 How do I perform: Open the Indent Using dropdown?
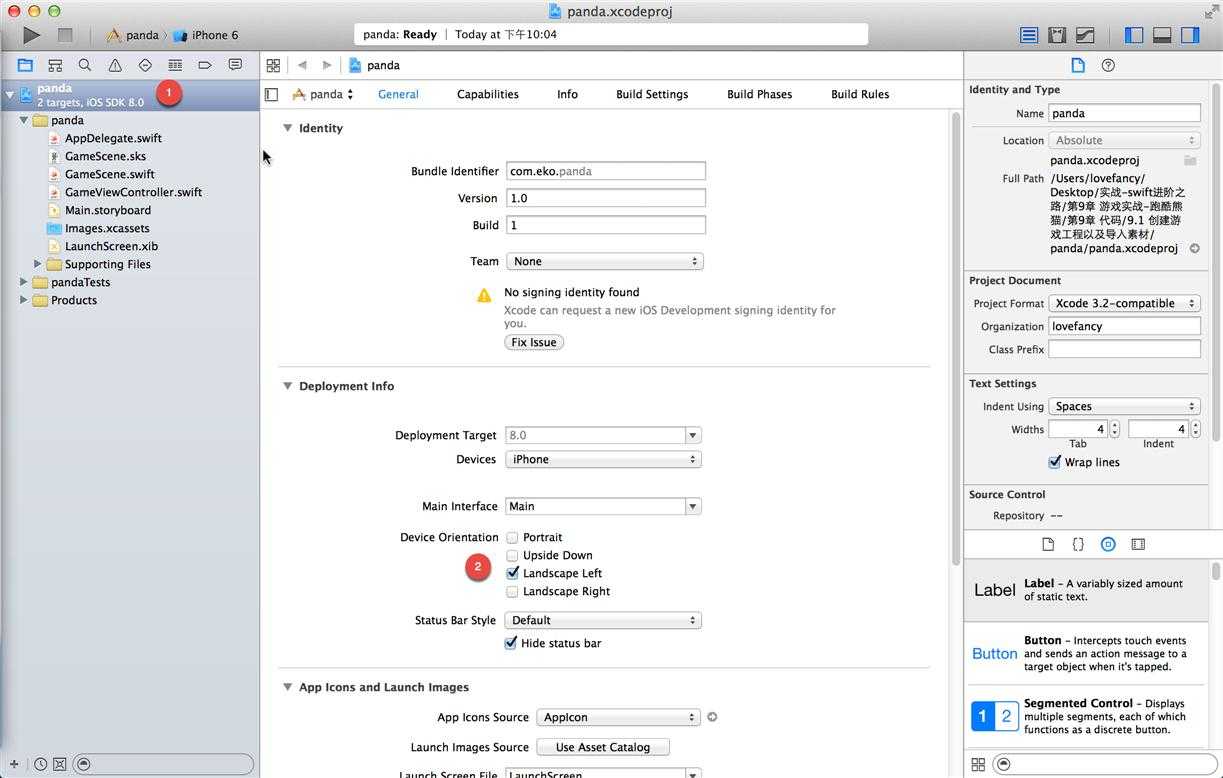(x=1124, y=406)
